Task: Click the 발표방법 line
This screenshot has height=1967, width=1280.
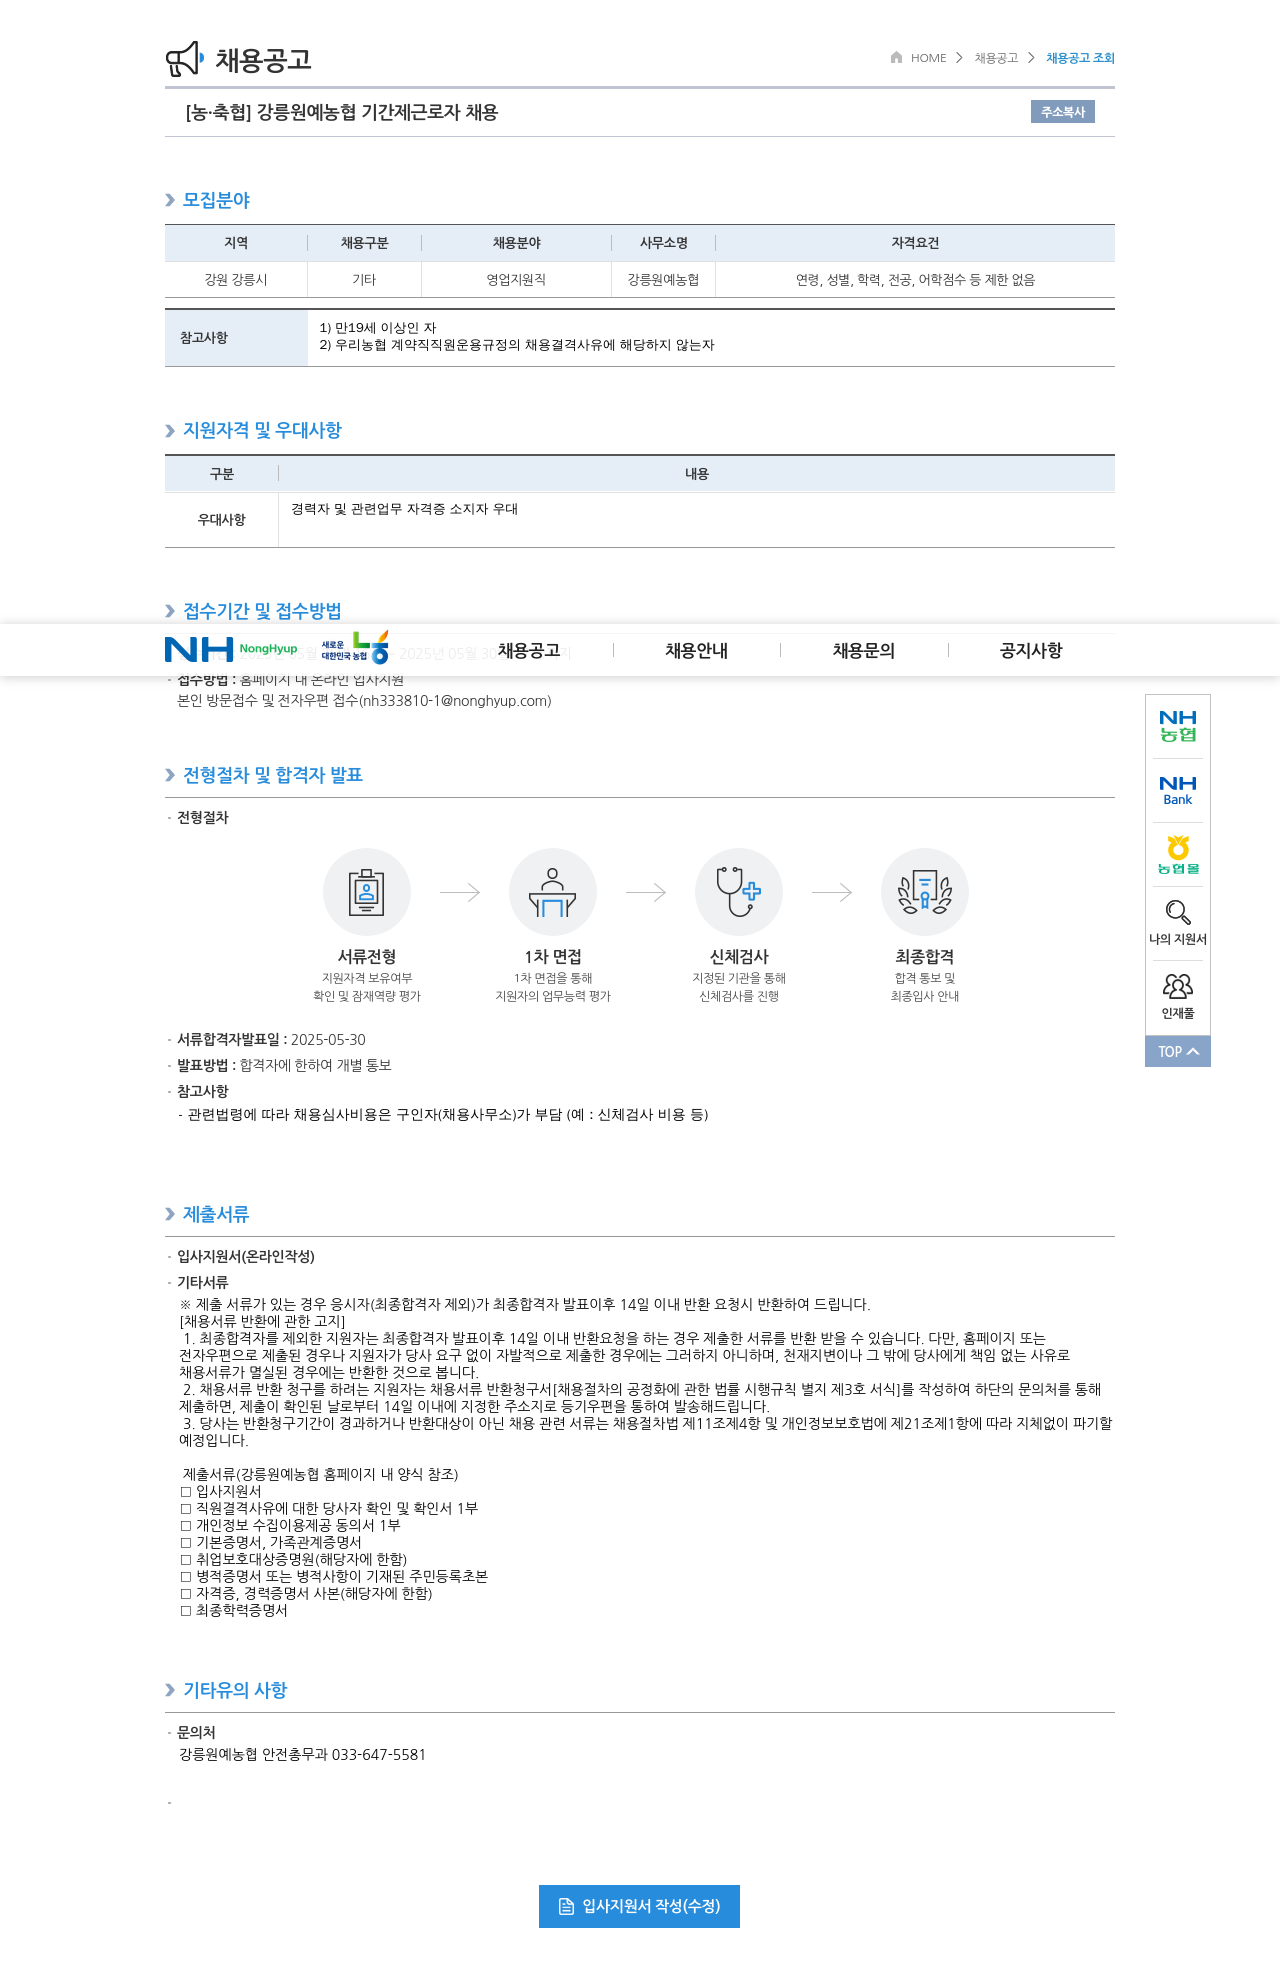Action: tap(284, 1065)
